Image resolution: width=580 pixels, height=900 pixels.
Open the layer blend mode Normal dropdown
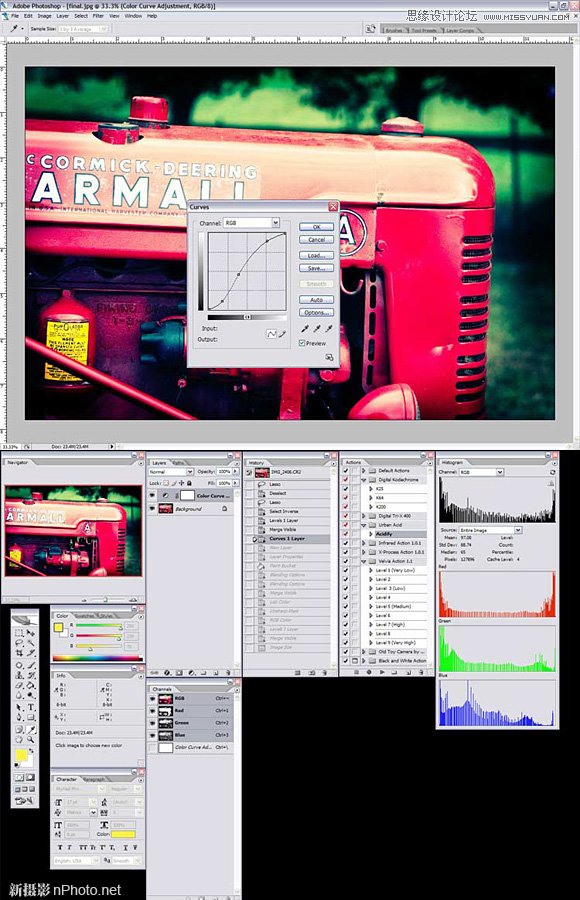[171, 472]
